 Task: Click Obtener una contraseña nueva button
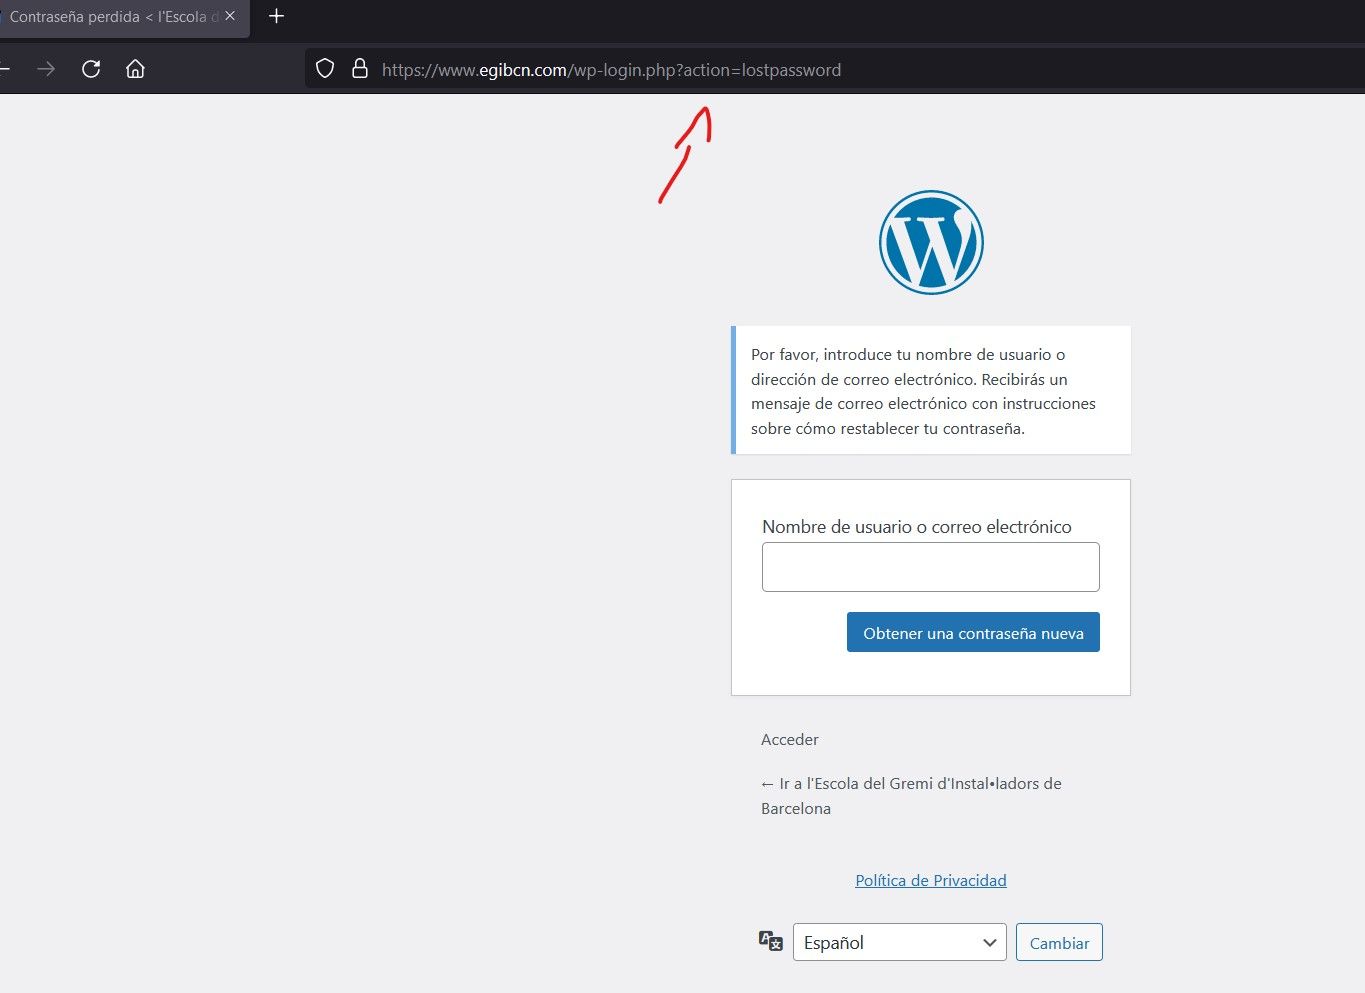tap(973, 632)
